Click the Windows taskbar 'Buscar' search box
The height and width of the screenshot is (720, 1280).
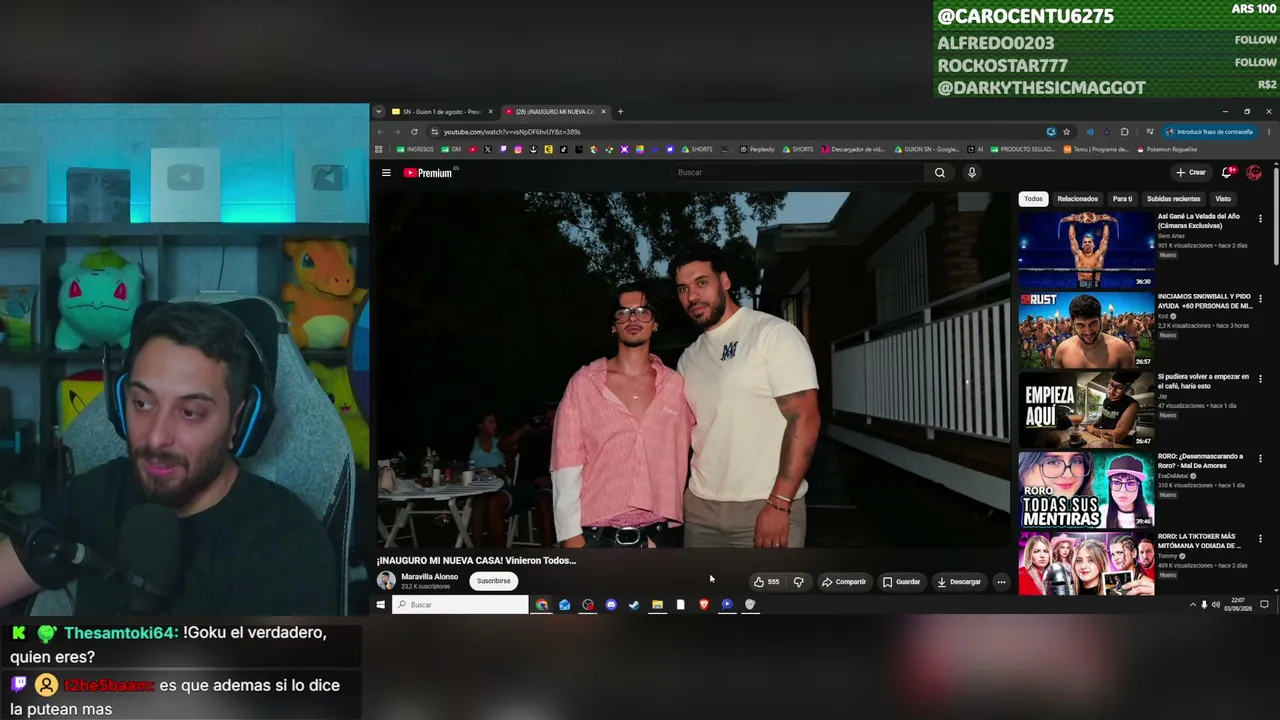click(x=460, y=605)
